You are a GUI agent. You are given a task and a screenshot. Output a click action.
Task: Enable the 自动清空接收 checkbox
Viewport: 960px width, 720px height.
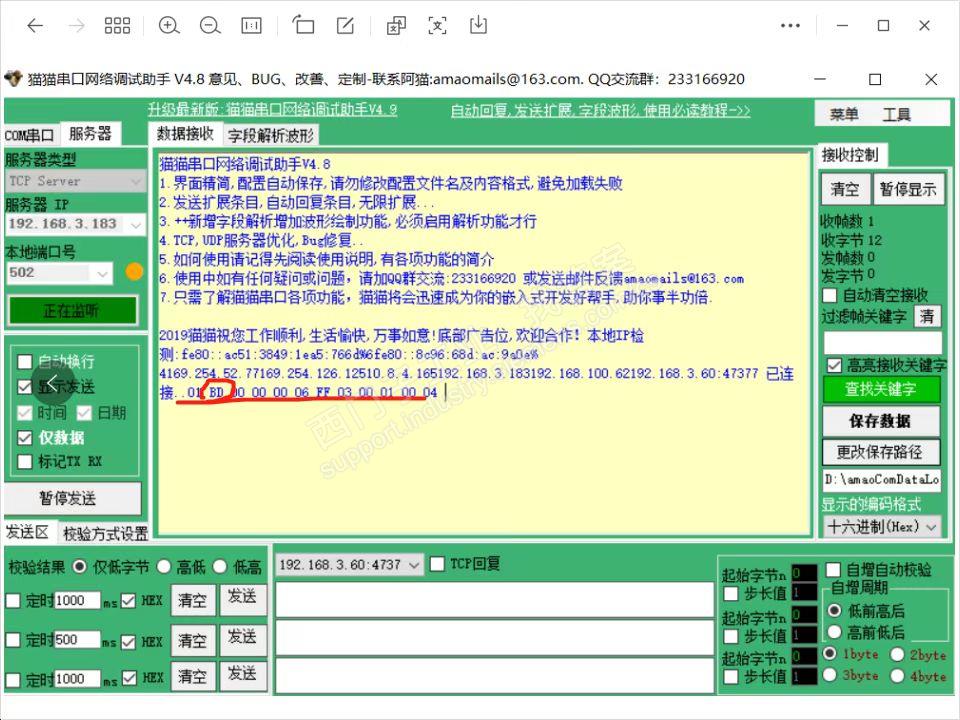pos(830,296)
